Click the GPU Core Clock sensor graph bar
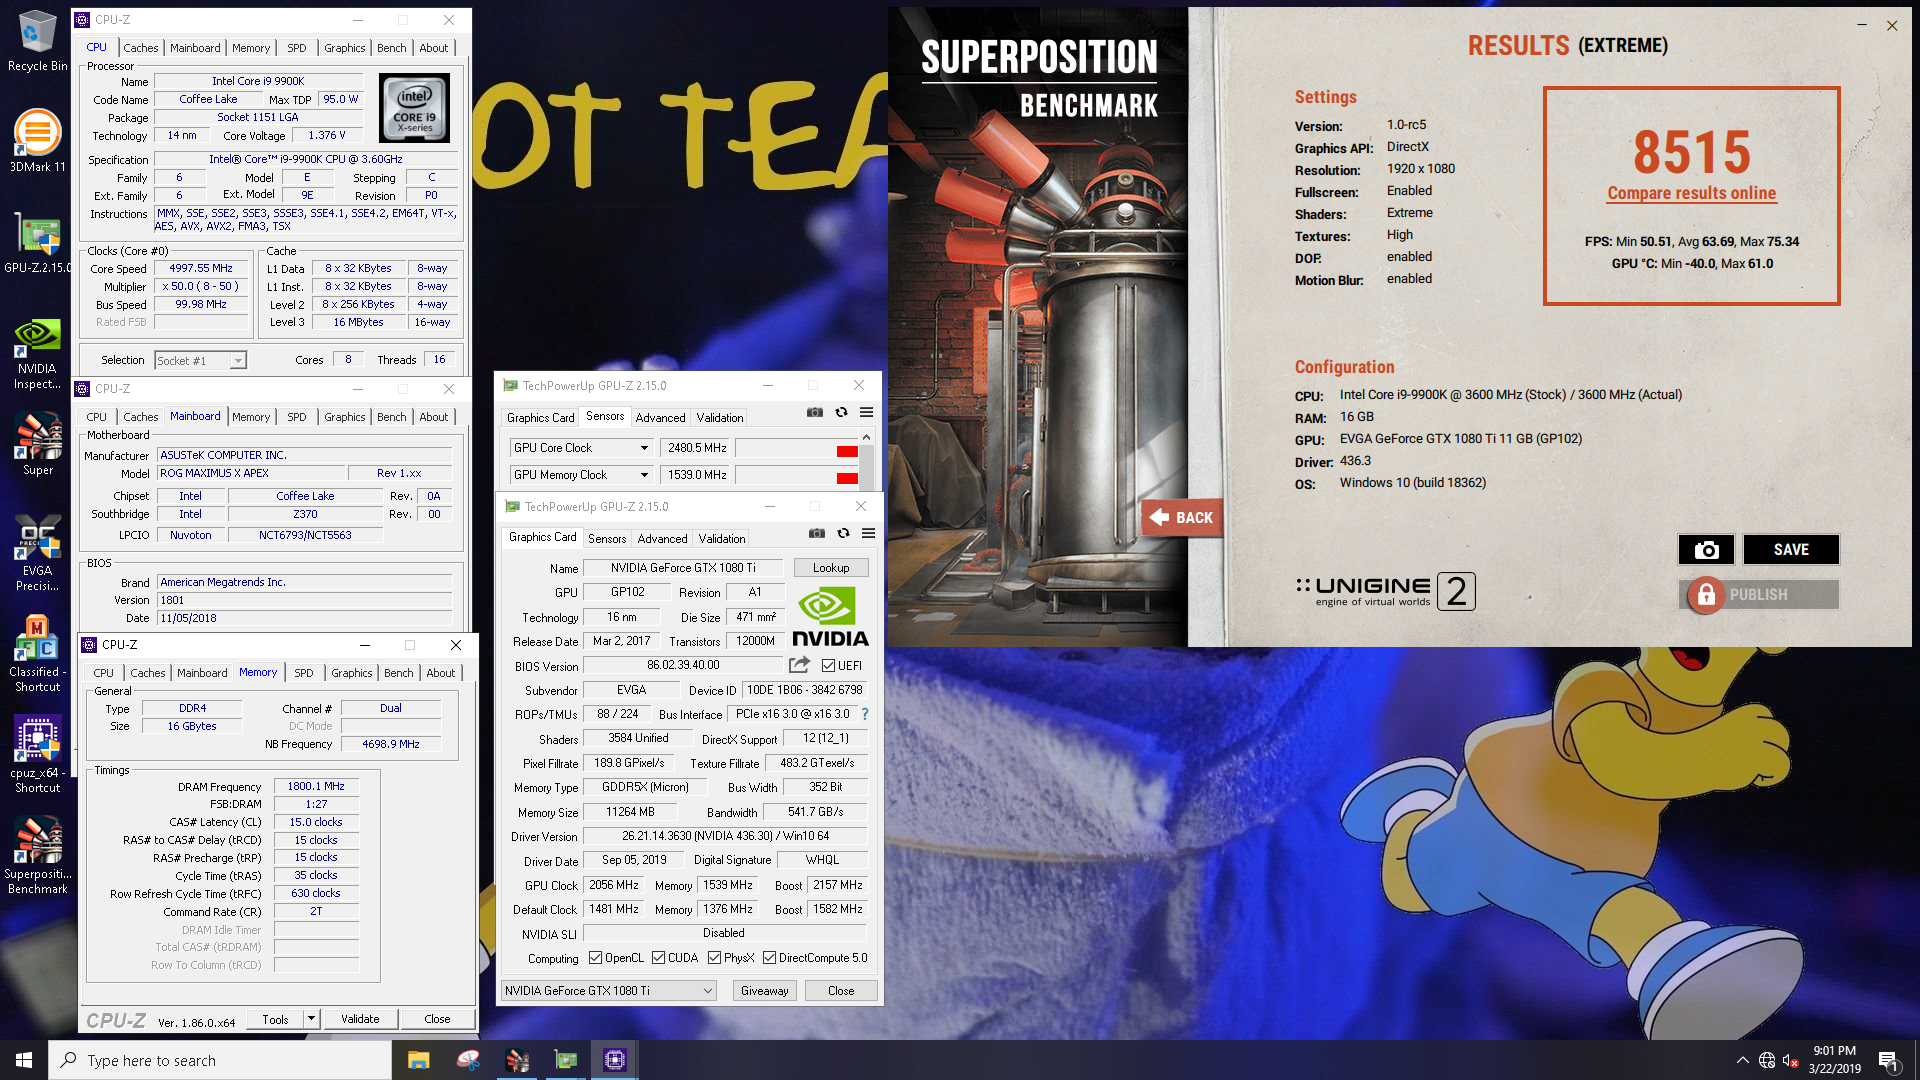Viewport: 1920px width, 1080px height. tap(797, 448)
